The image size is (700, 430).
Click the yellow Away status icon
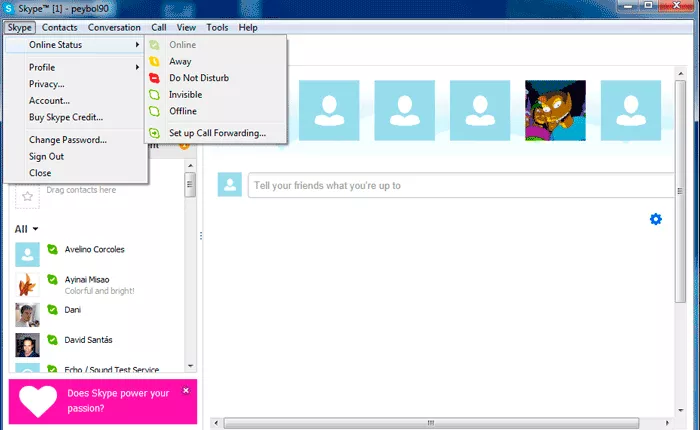154,62
